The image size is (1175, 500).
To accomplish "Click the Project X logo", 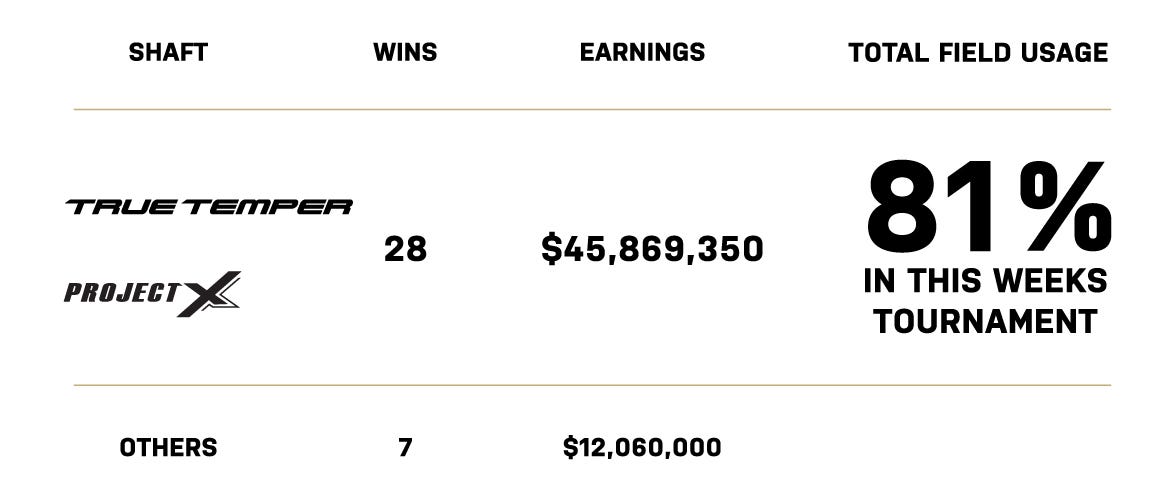I will coord(152,293).
